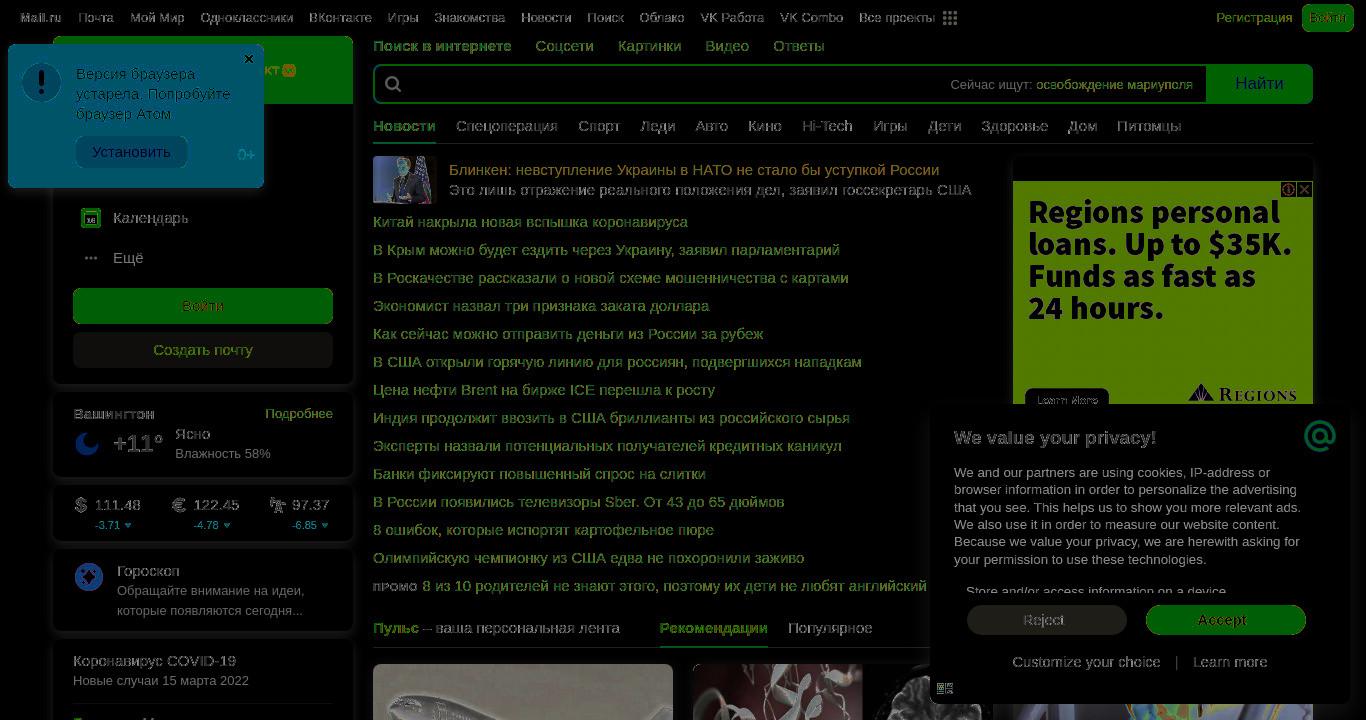The height and width of the screenshot is (720, 1366).
Task: Open headline Экономист назвал три признака заката доллара
Action: click(541, 306)
